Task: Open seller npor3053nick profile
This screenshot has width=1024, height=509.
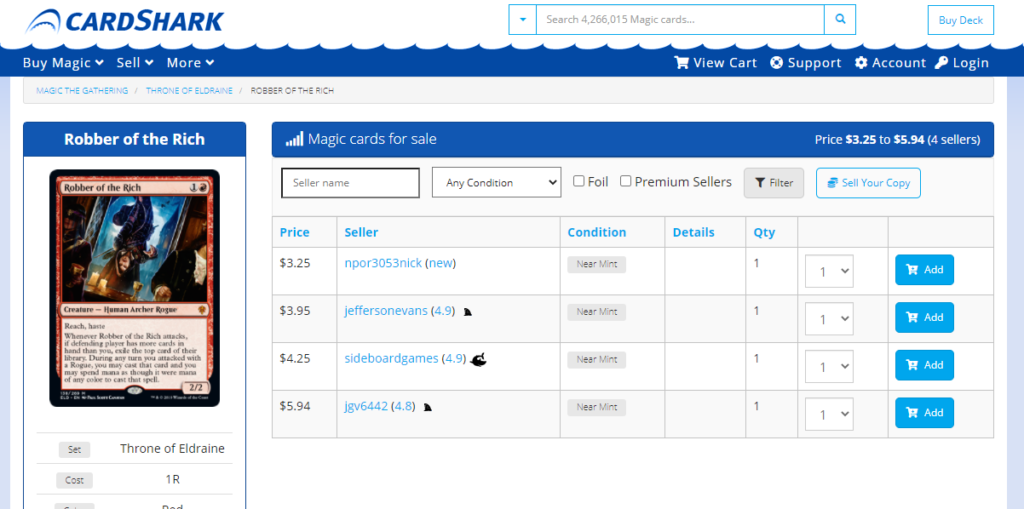Action: pyautogui.click(x=383, y=263)
